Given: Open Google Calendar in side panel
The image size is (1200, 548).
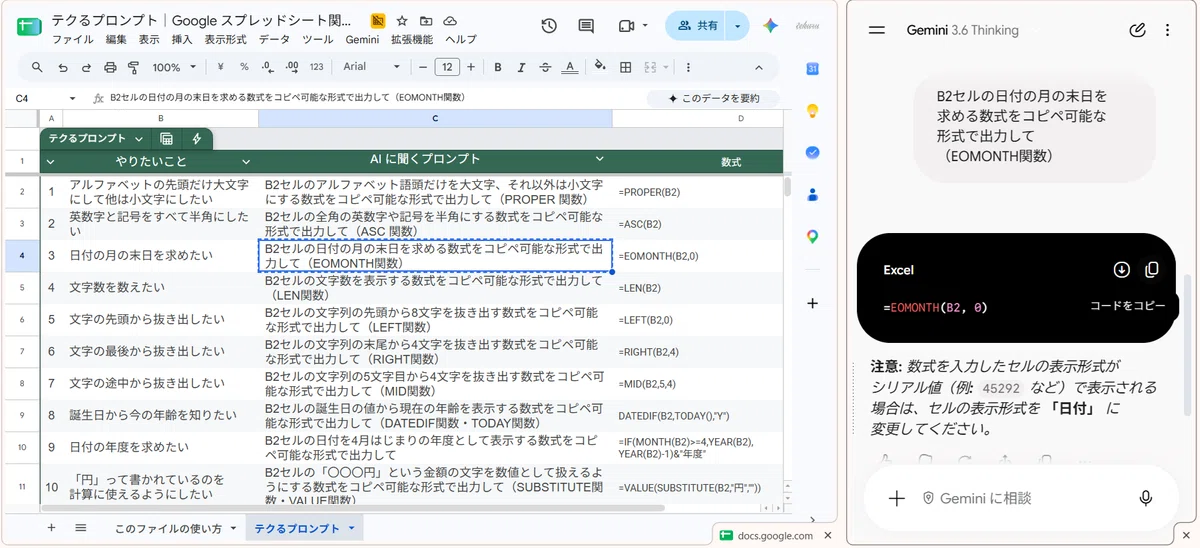Looking at the screenshot, I should click(x=812, y=69).
